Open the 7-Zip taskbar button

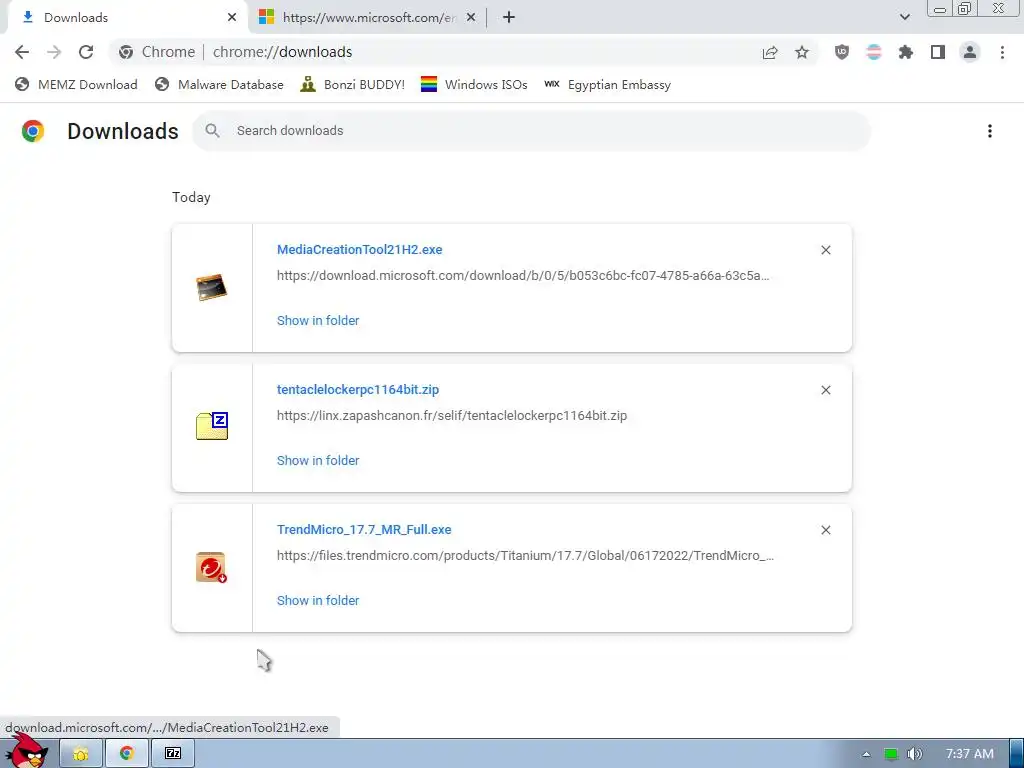[x=173, y=754]
